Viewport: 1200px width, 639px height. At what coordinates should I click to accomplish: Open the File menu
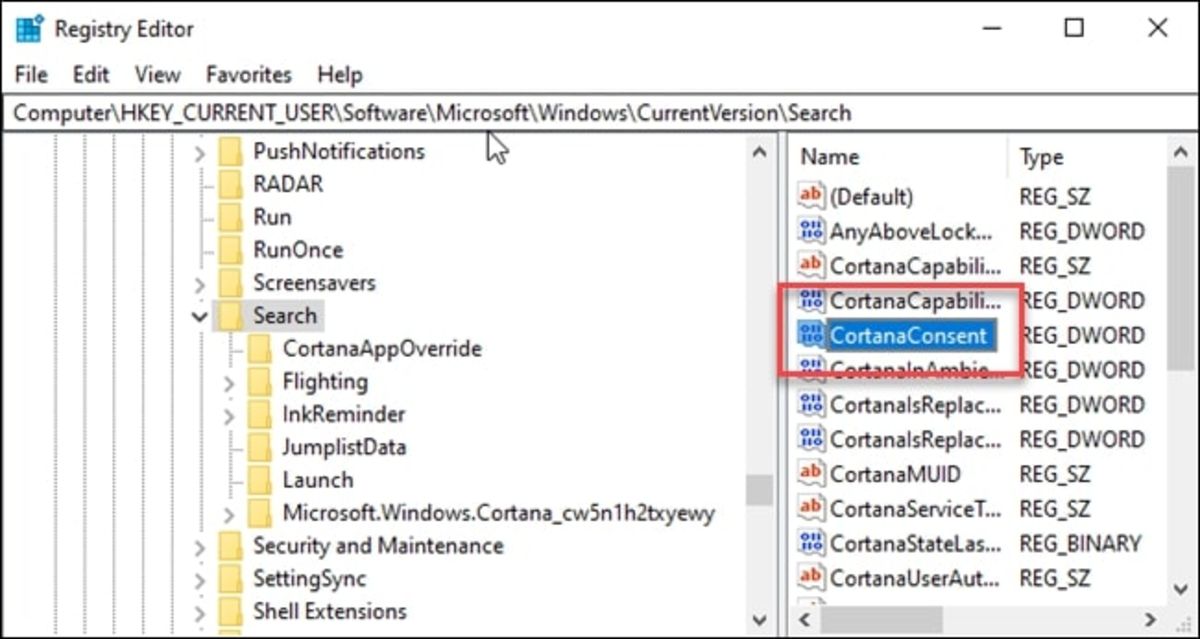[x=31, y=75]
